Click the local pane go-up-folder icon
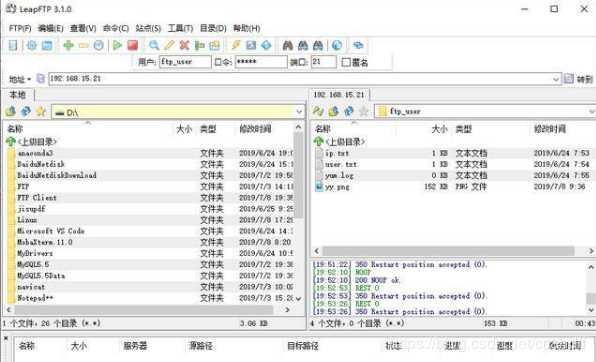The width and height of the screenshot is (596, 362). [x=11, y=111]
